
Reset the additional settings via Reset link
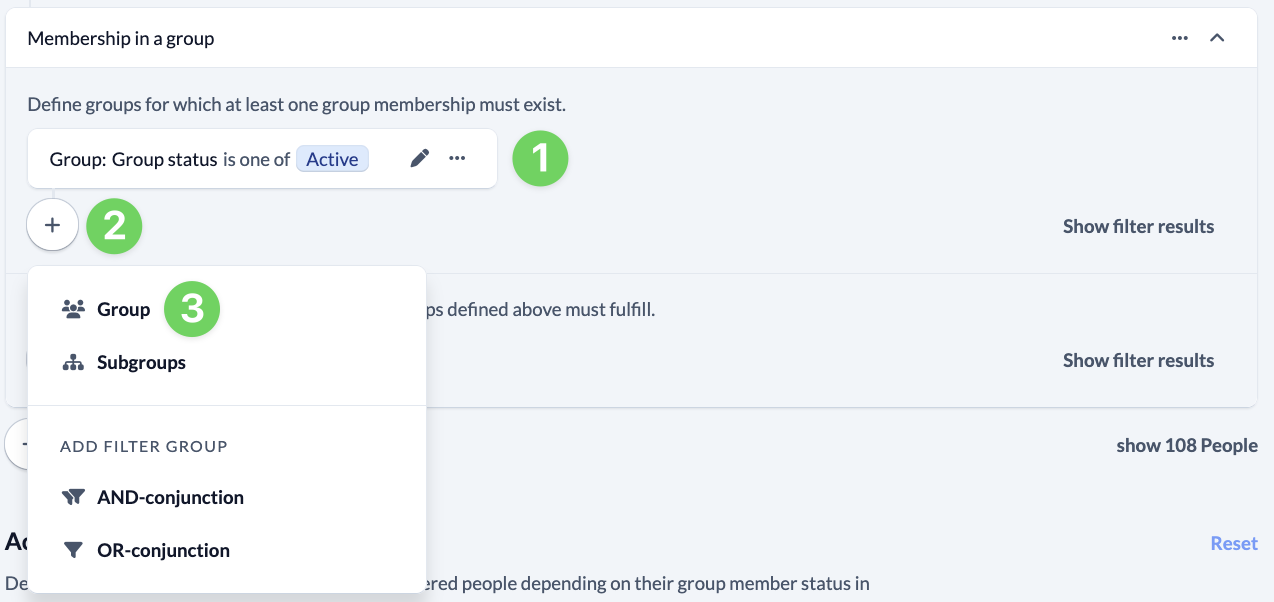click(1233, 543)
